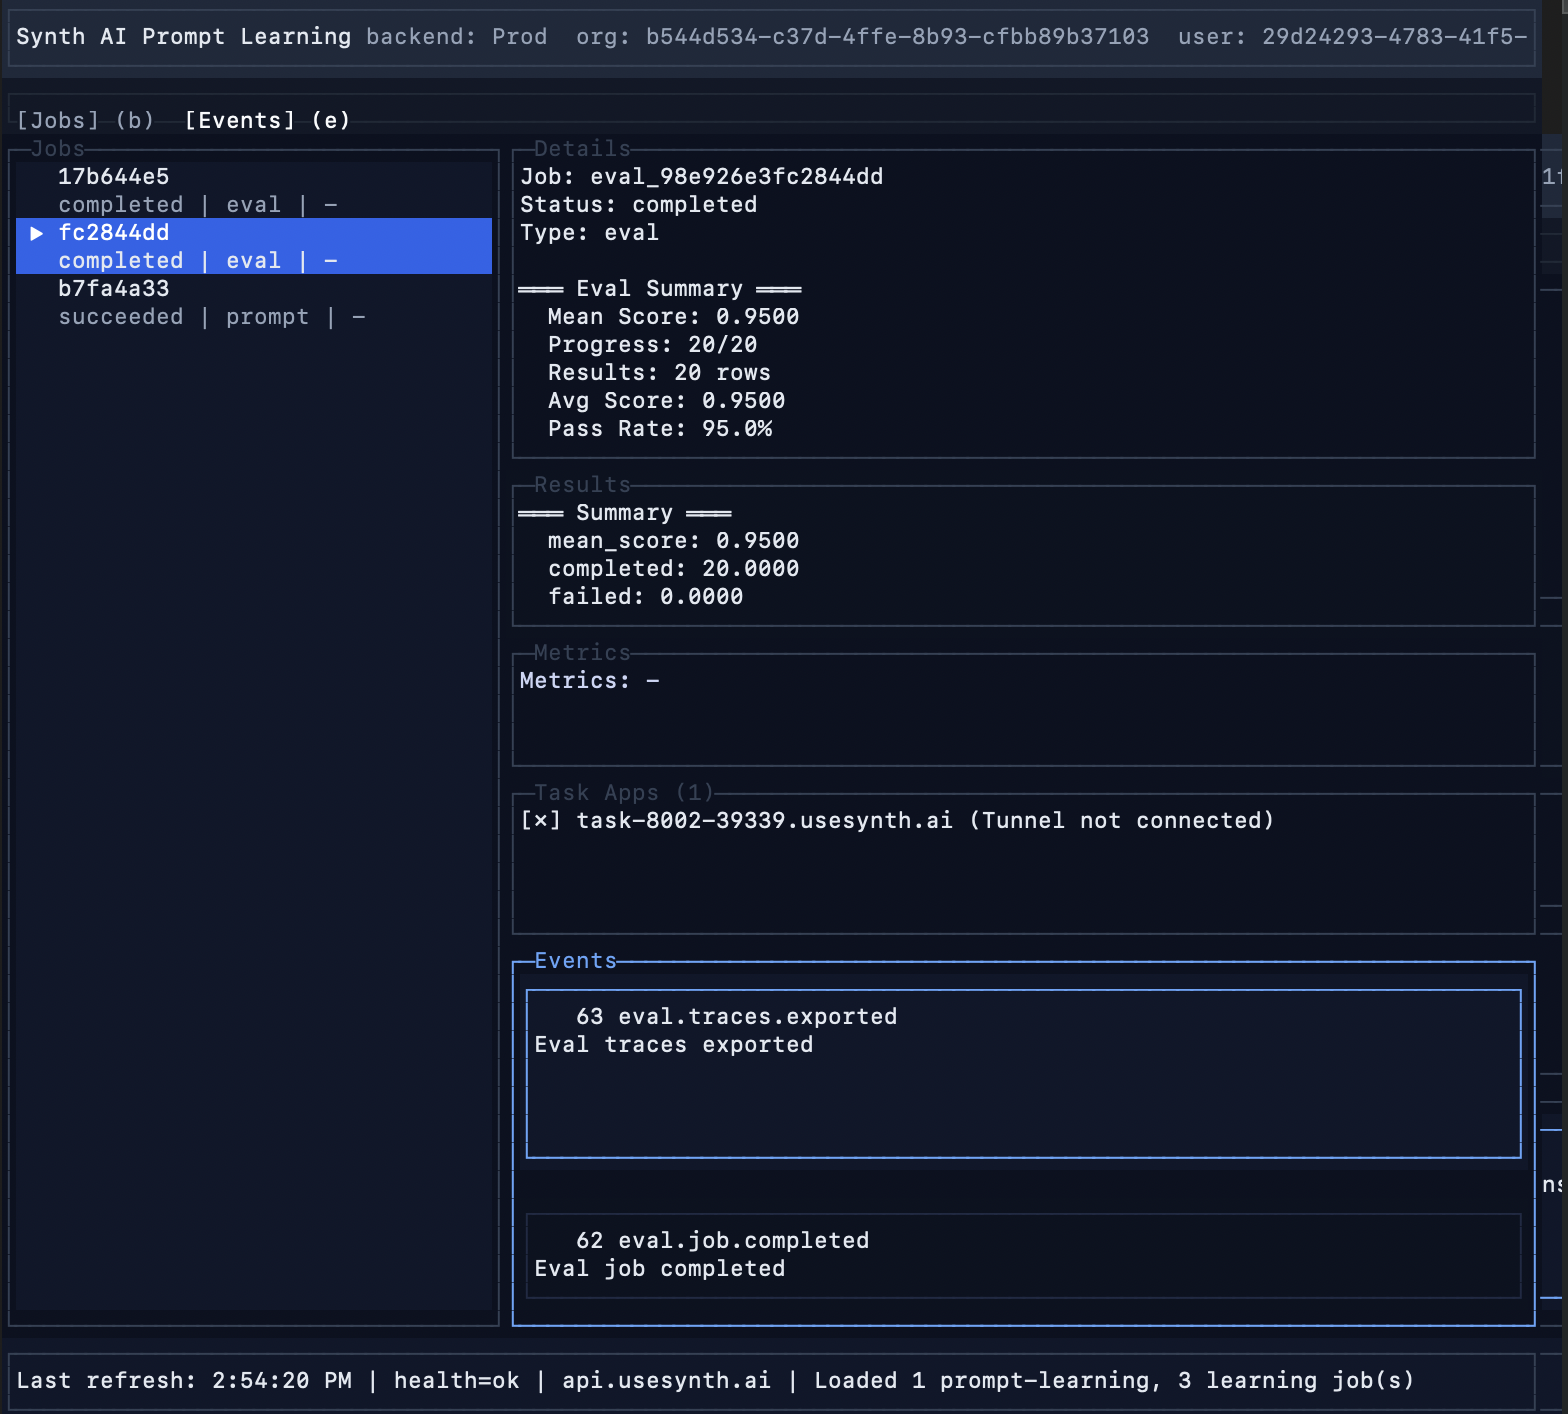Click the Progress: 20/20 line
This screenshot has width=1568, height=1414.
(x=652, y=344)
